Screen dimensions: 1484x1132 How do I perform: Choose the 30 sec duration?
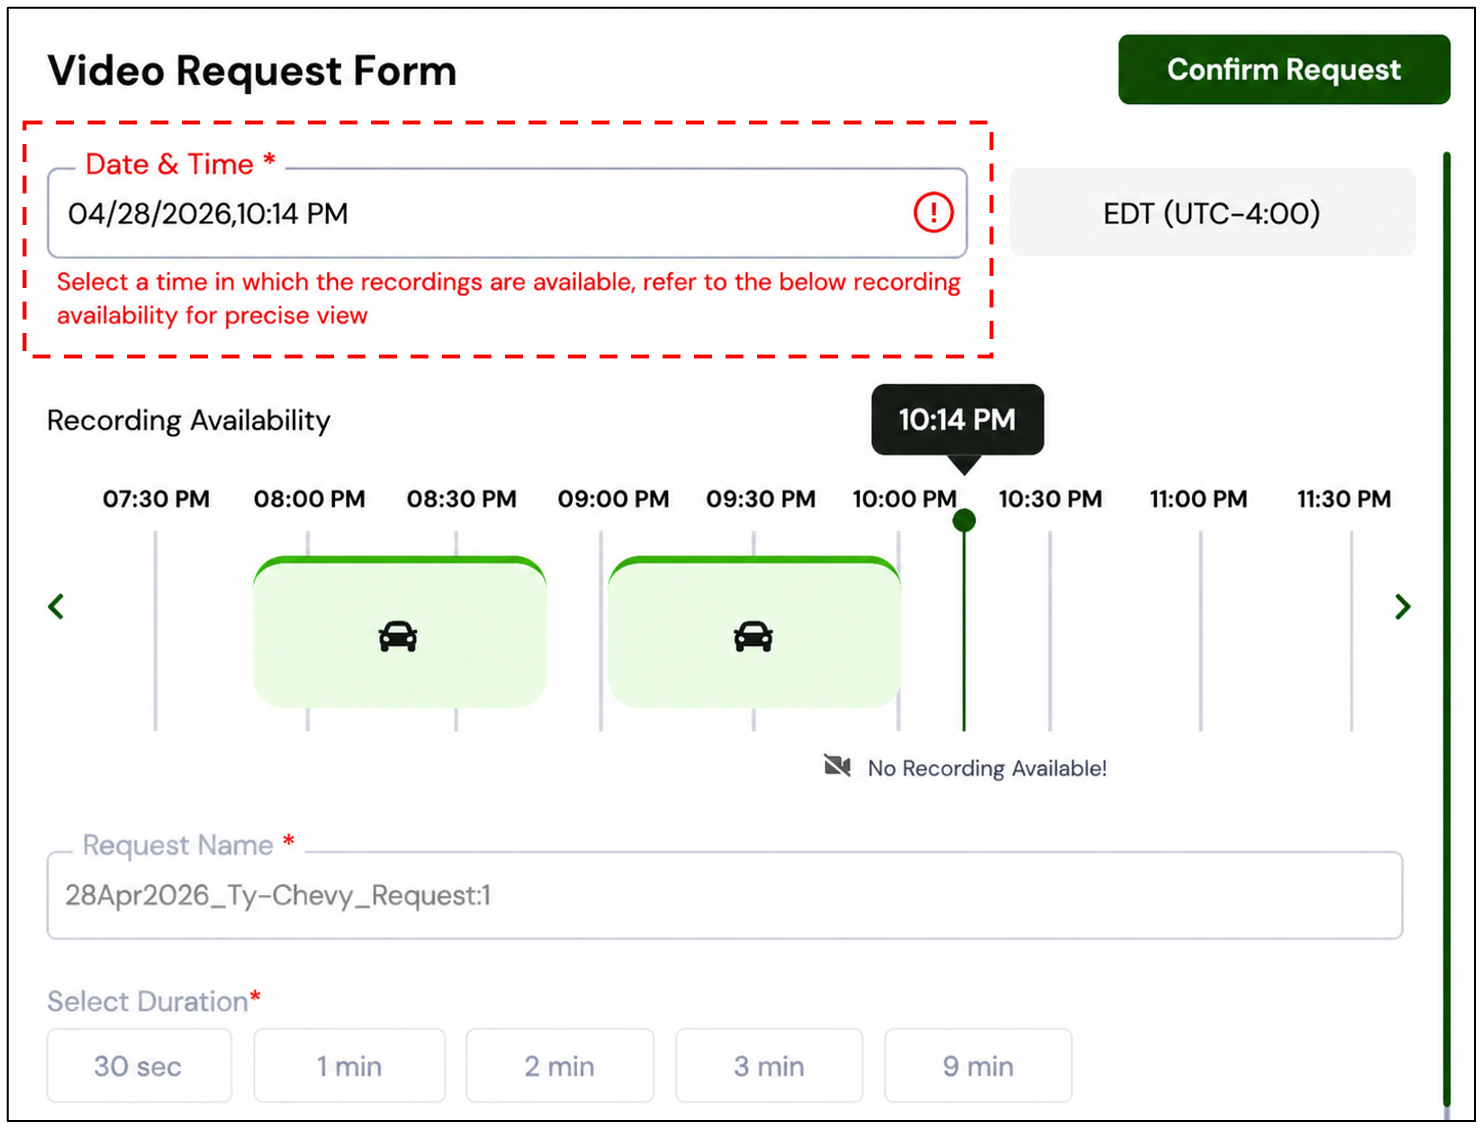click(139, 1066)
